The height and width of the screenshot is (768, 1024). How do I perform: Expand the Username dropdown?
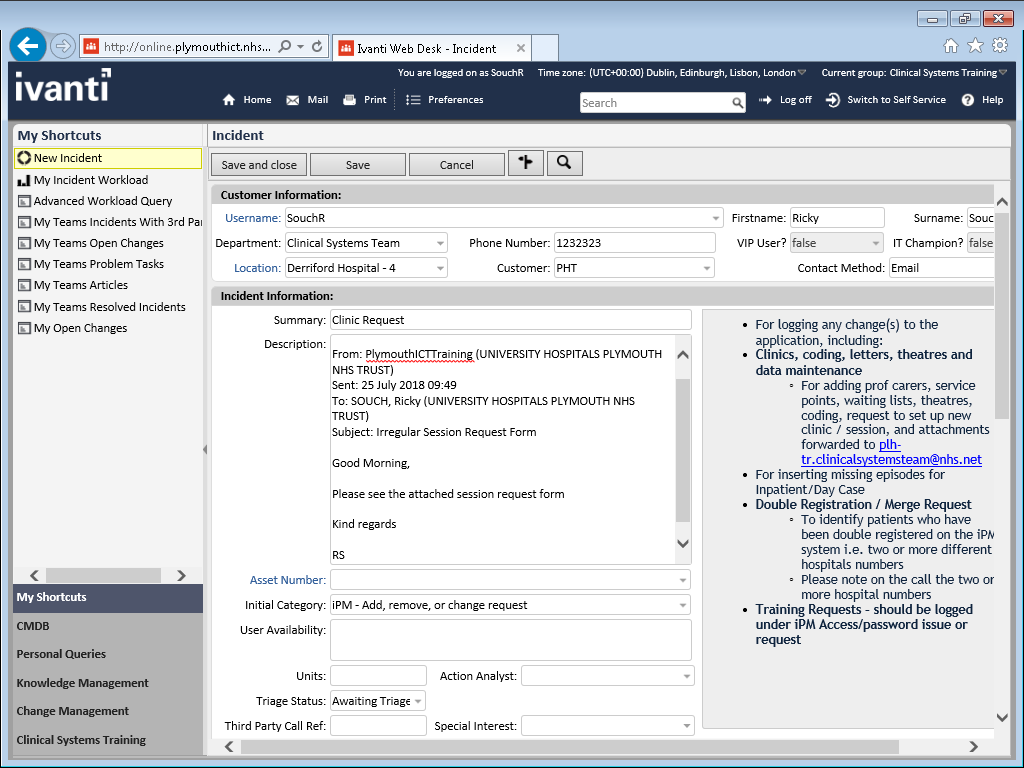(x=715, y=218)
